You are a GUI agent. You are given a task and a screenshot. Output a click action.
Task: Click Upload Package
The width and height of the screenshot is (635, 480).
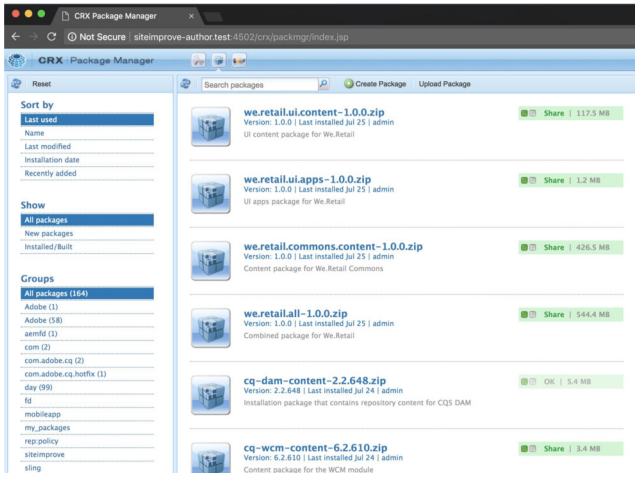[445, 84]
